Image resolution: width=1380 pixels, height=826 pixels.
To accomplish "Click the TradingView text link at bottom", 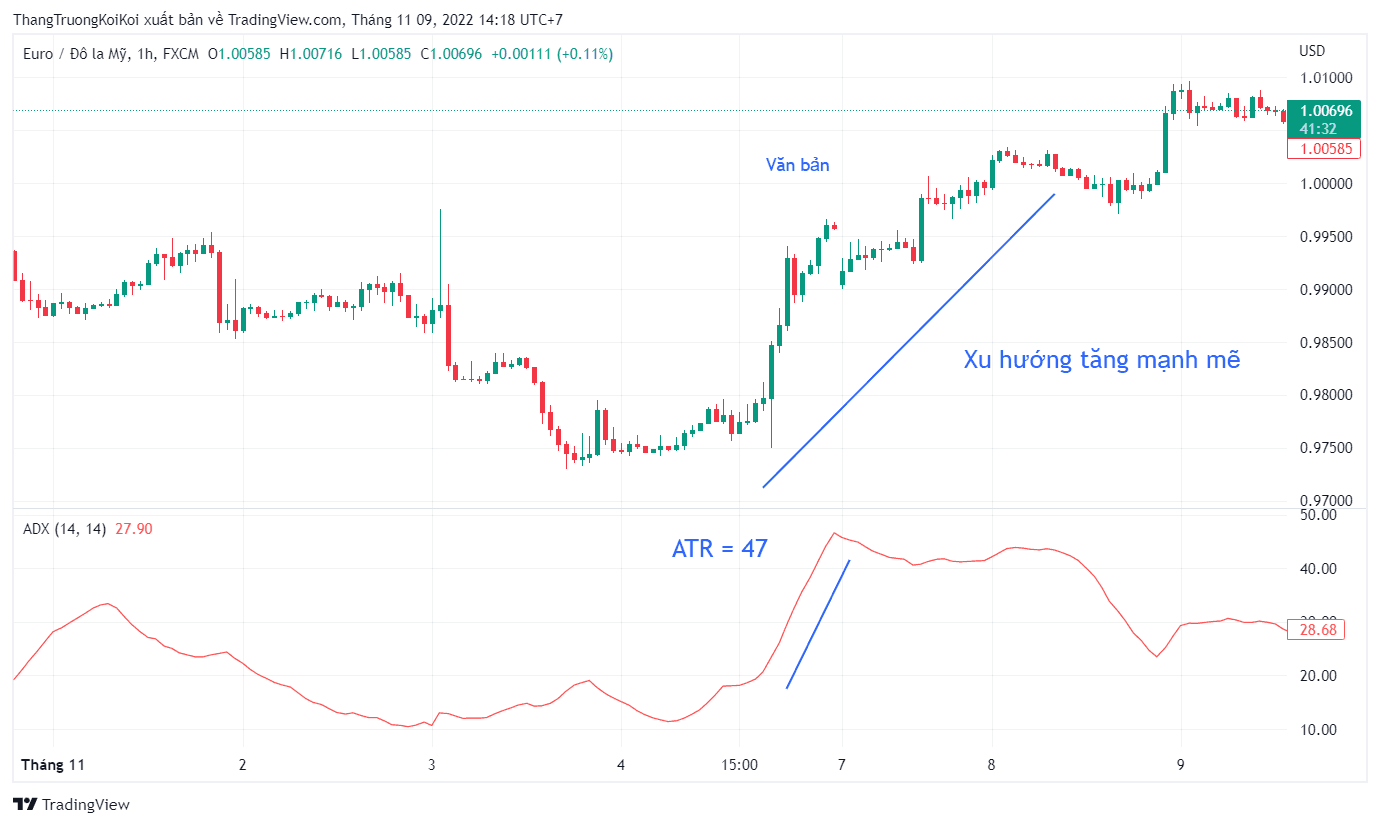I will (86, 805).
